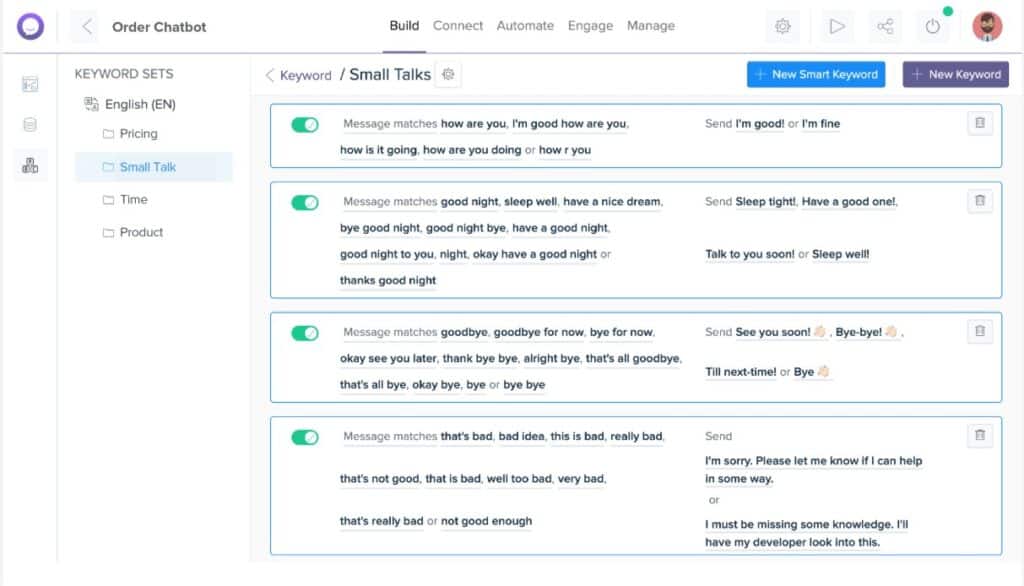Click the New Keyword button
Screen dimensions: 1024x586
point(955,74)
